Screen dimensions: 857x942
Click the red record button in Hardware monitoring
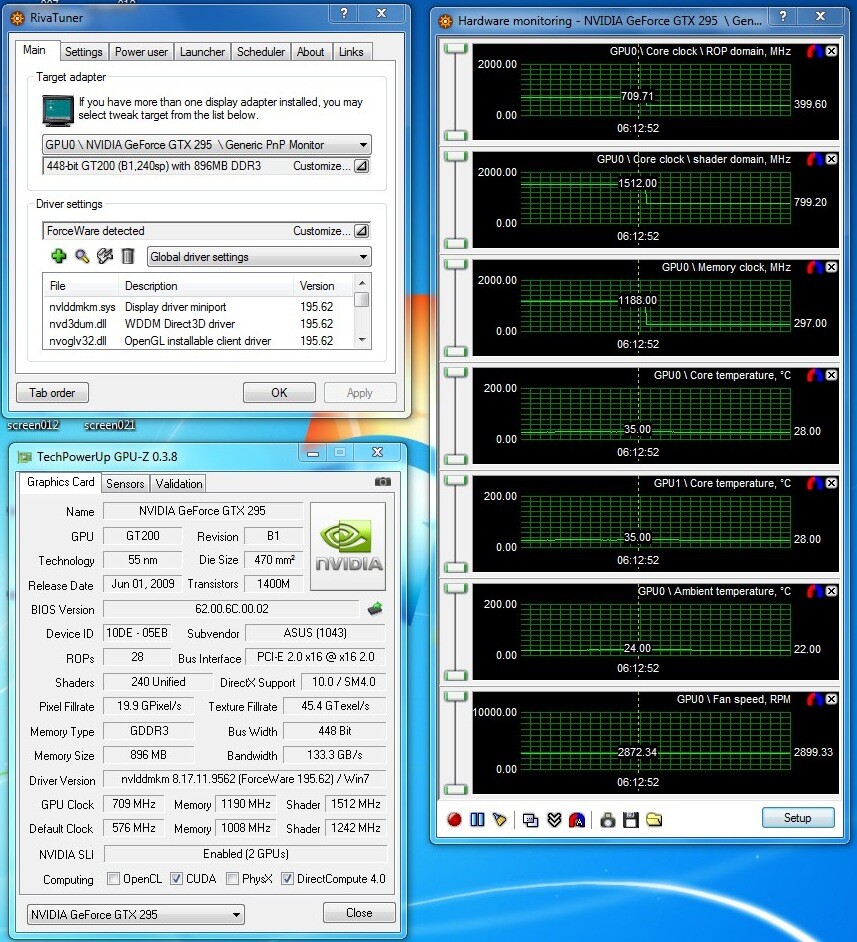pyautogui.click(x=454, y=819)
